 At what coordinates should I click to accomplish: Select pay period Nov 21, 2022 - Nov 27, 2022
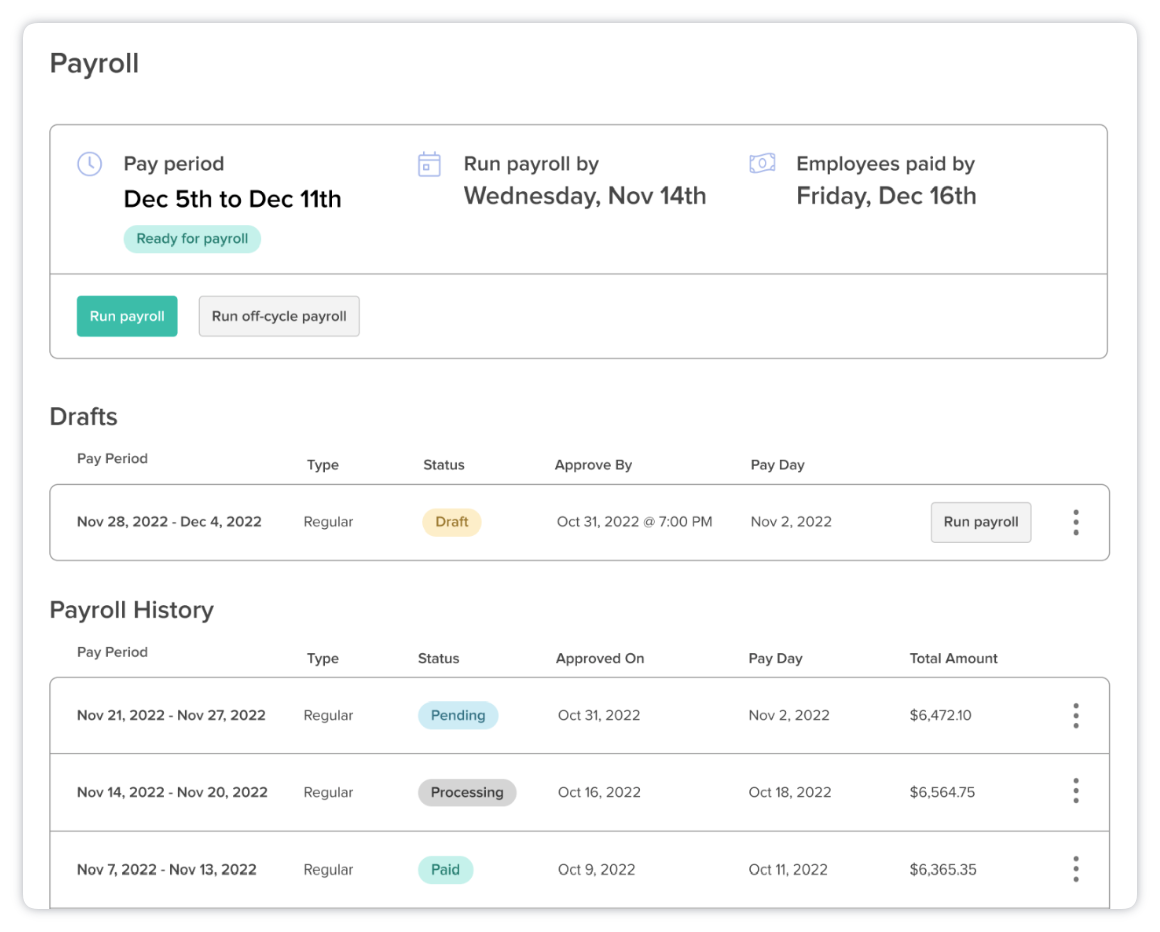coord(171,715)
